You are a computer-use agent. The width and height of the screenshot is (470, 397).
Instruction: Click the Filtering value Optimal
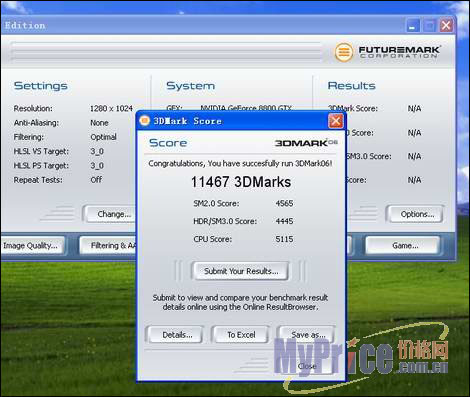click(103, 137)
